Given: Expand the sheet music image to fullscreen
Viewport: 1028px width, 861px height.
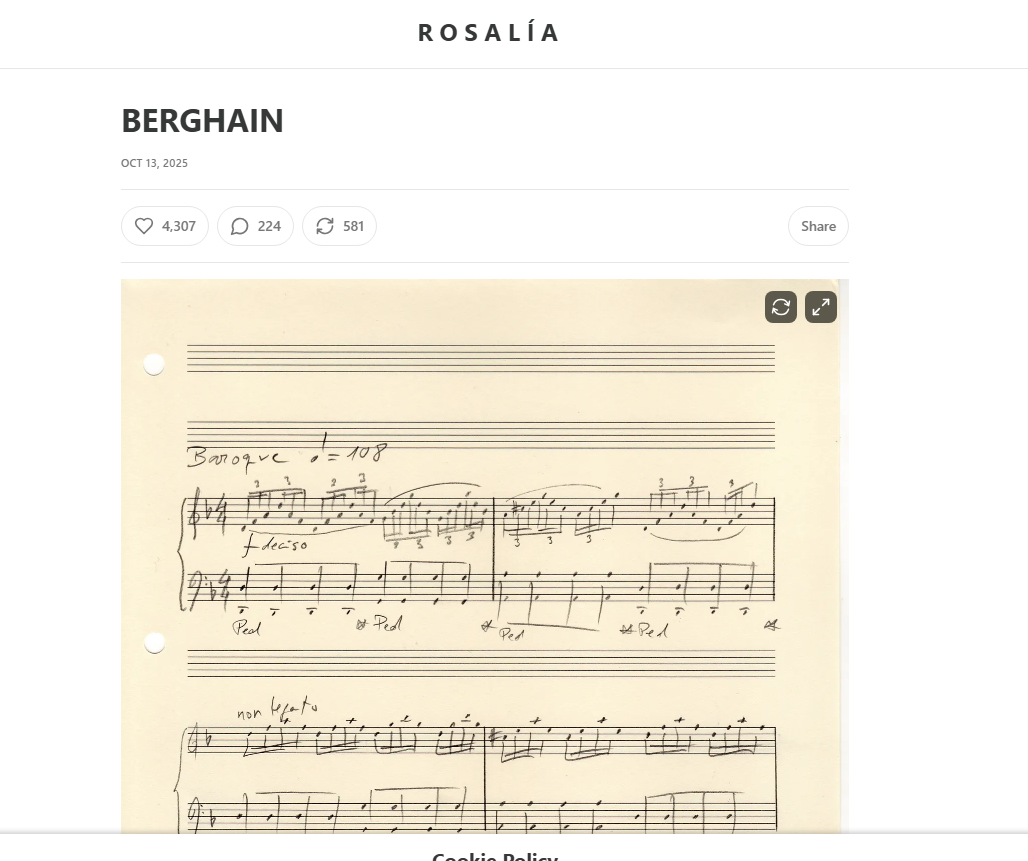Looking at the screenshot, I should (821, 307).
